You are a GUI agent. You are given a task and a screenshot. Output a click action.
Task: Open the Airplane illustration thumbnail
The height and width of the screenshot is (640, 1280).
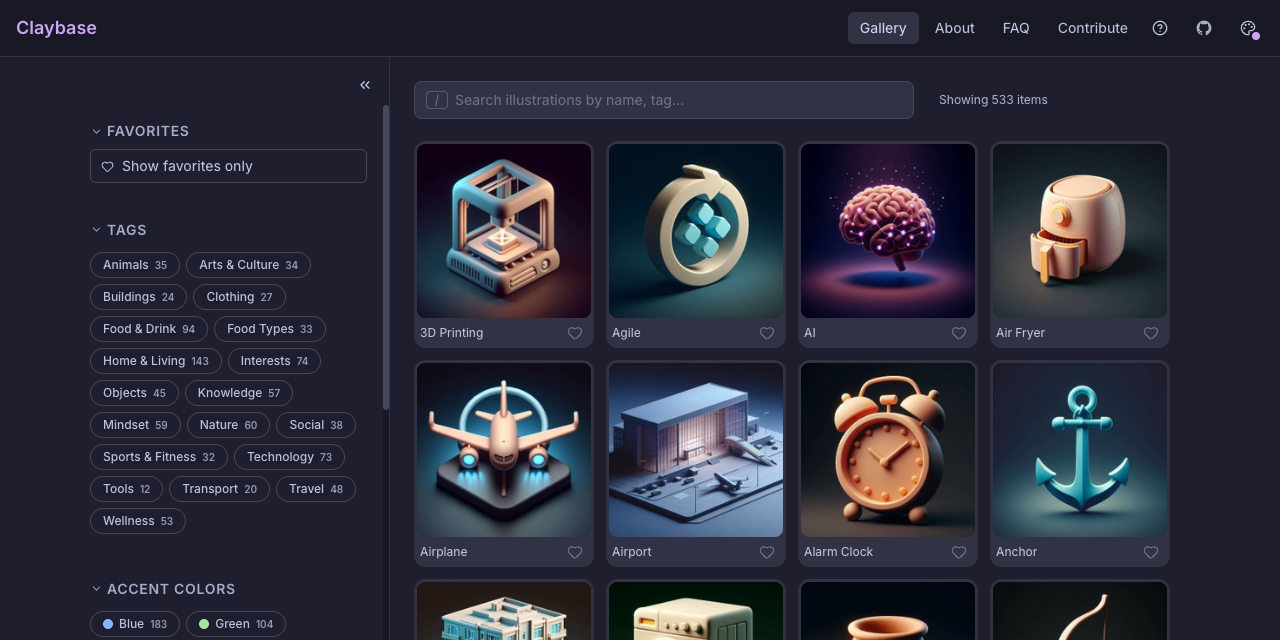pos(504,450)
